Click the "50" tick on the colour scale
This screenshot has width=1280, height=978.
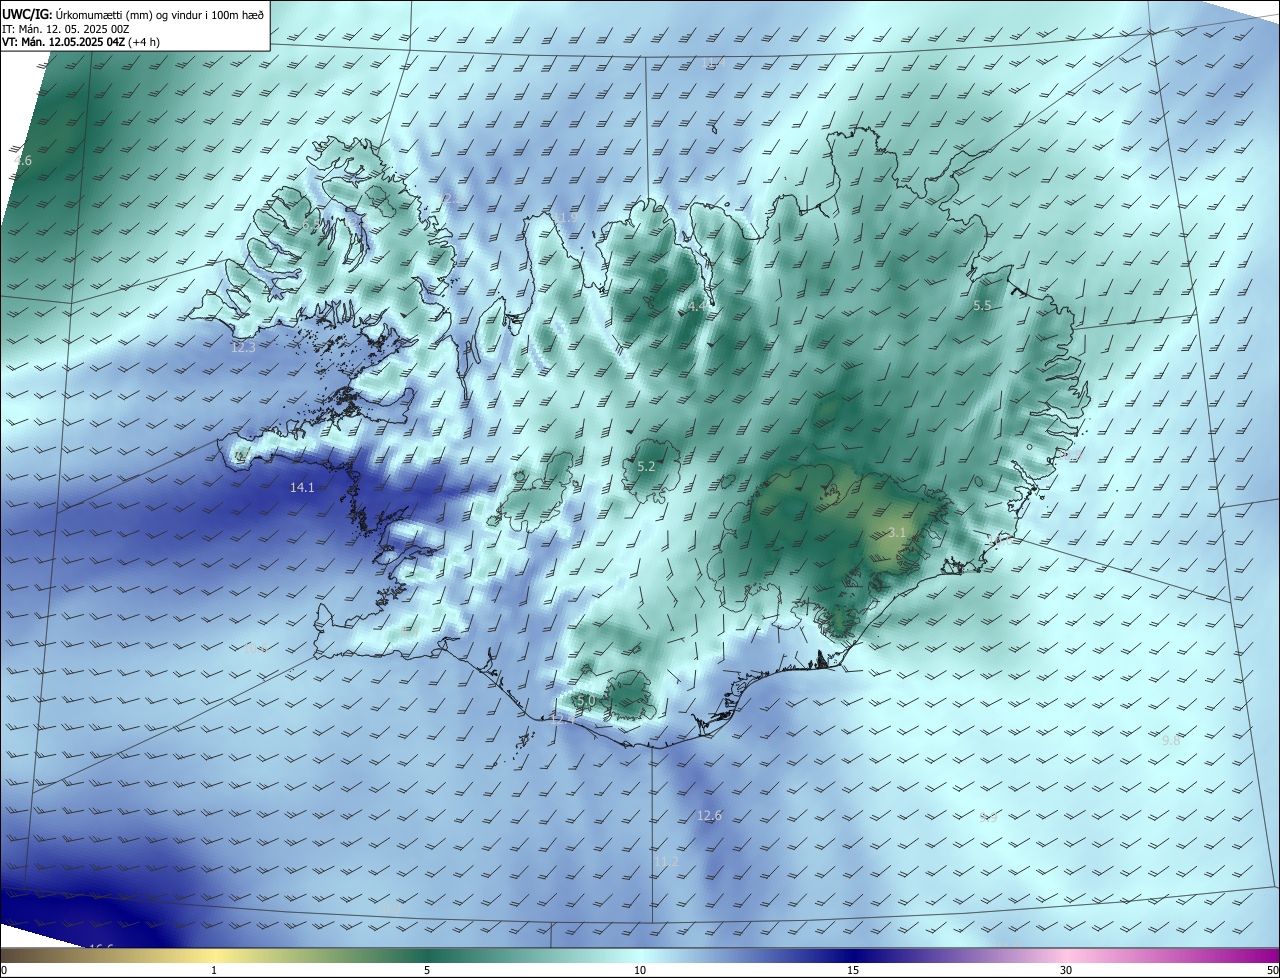[1272, 970]
